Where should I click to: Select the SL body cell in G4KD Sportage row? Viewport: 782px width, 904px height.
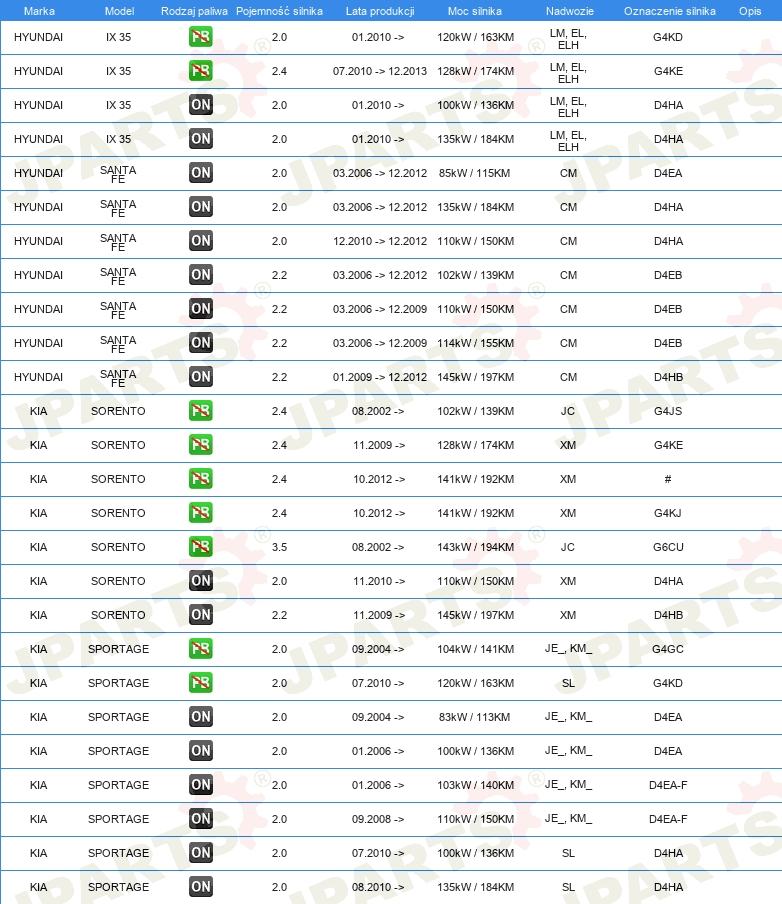[x=568, y=683]
